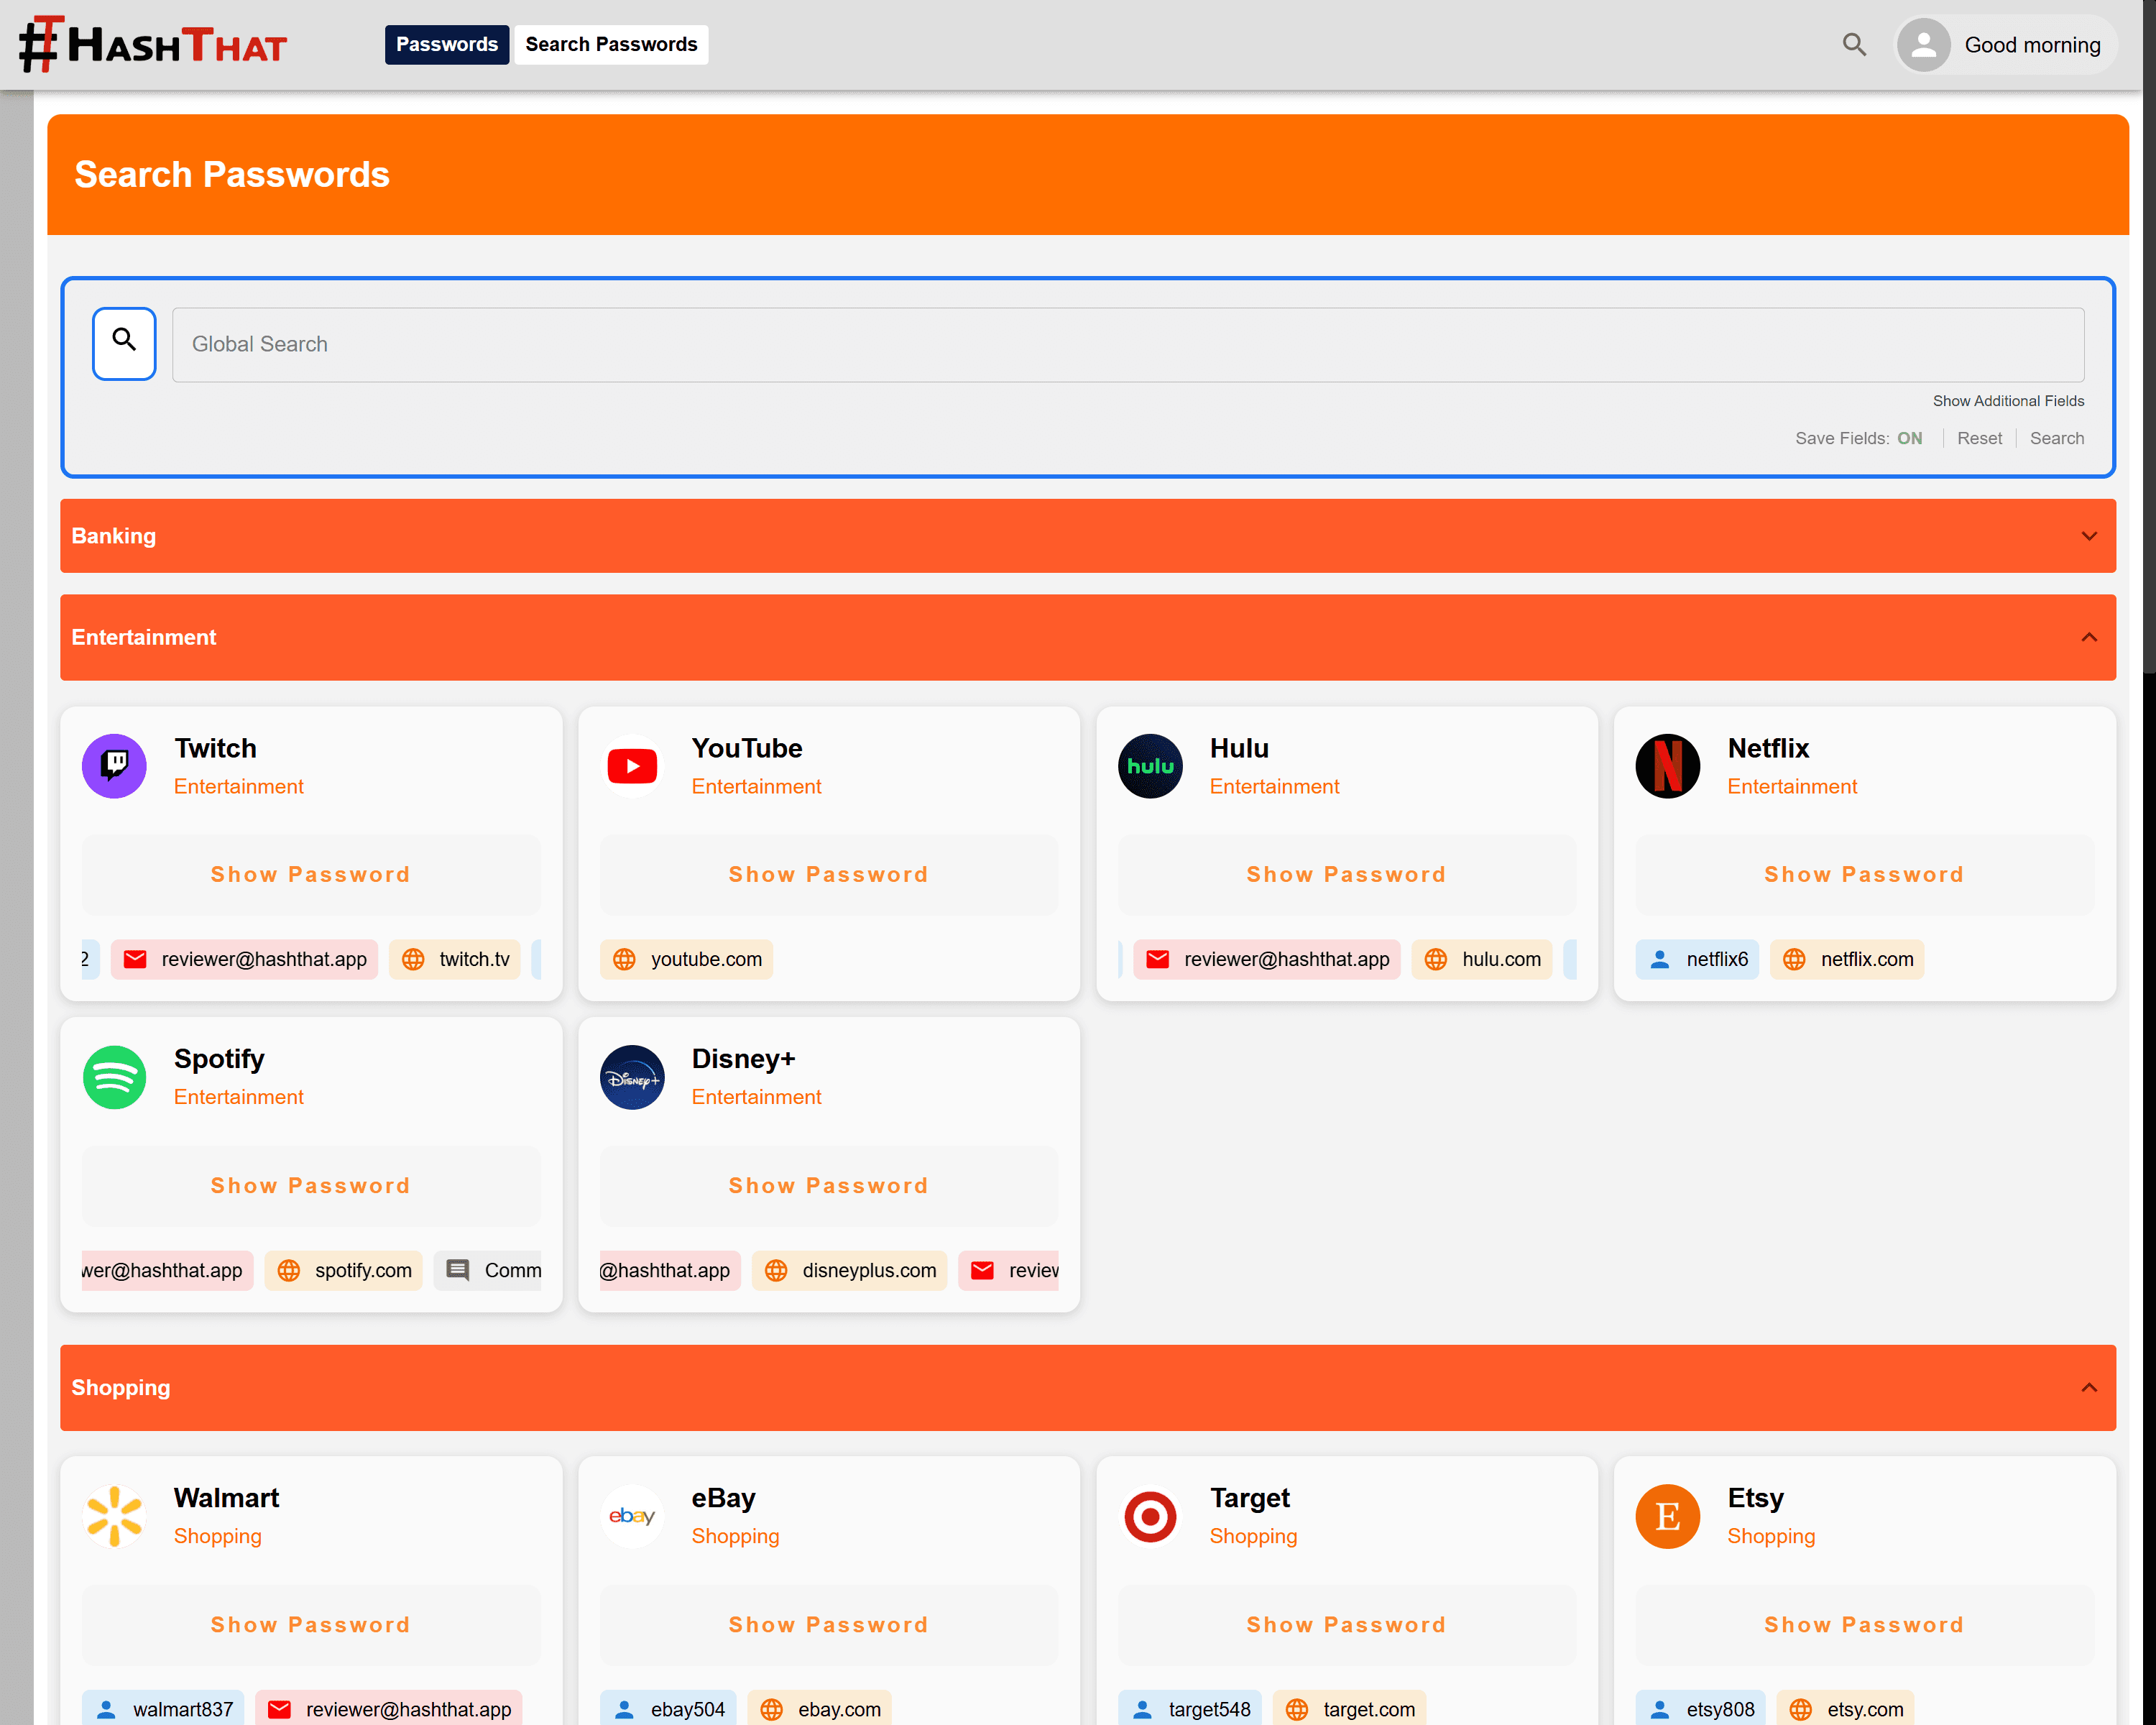Collapse the Entertainment section
This screenshot has width=2156, height=1725.
click(2088, 637)
